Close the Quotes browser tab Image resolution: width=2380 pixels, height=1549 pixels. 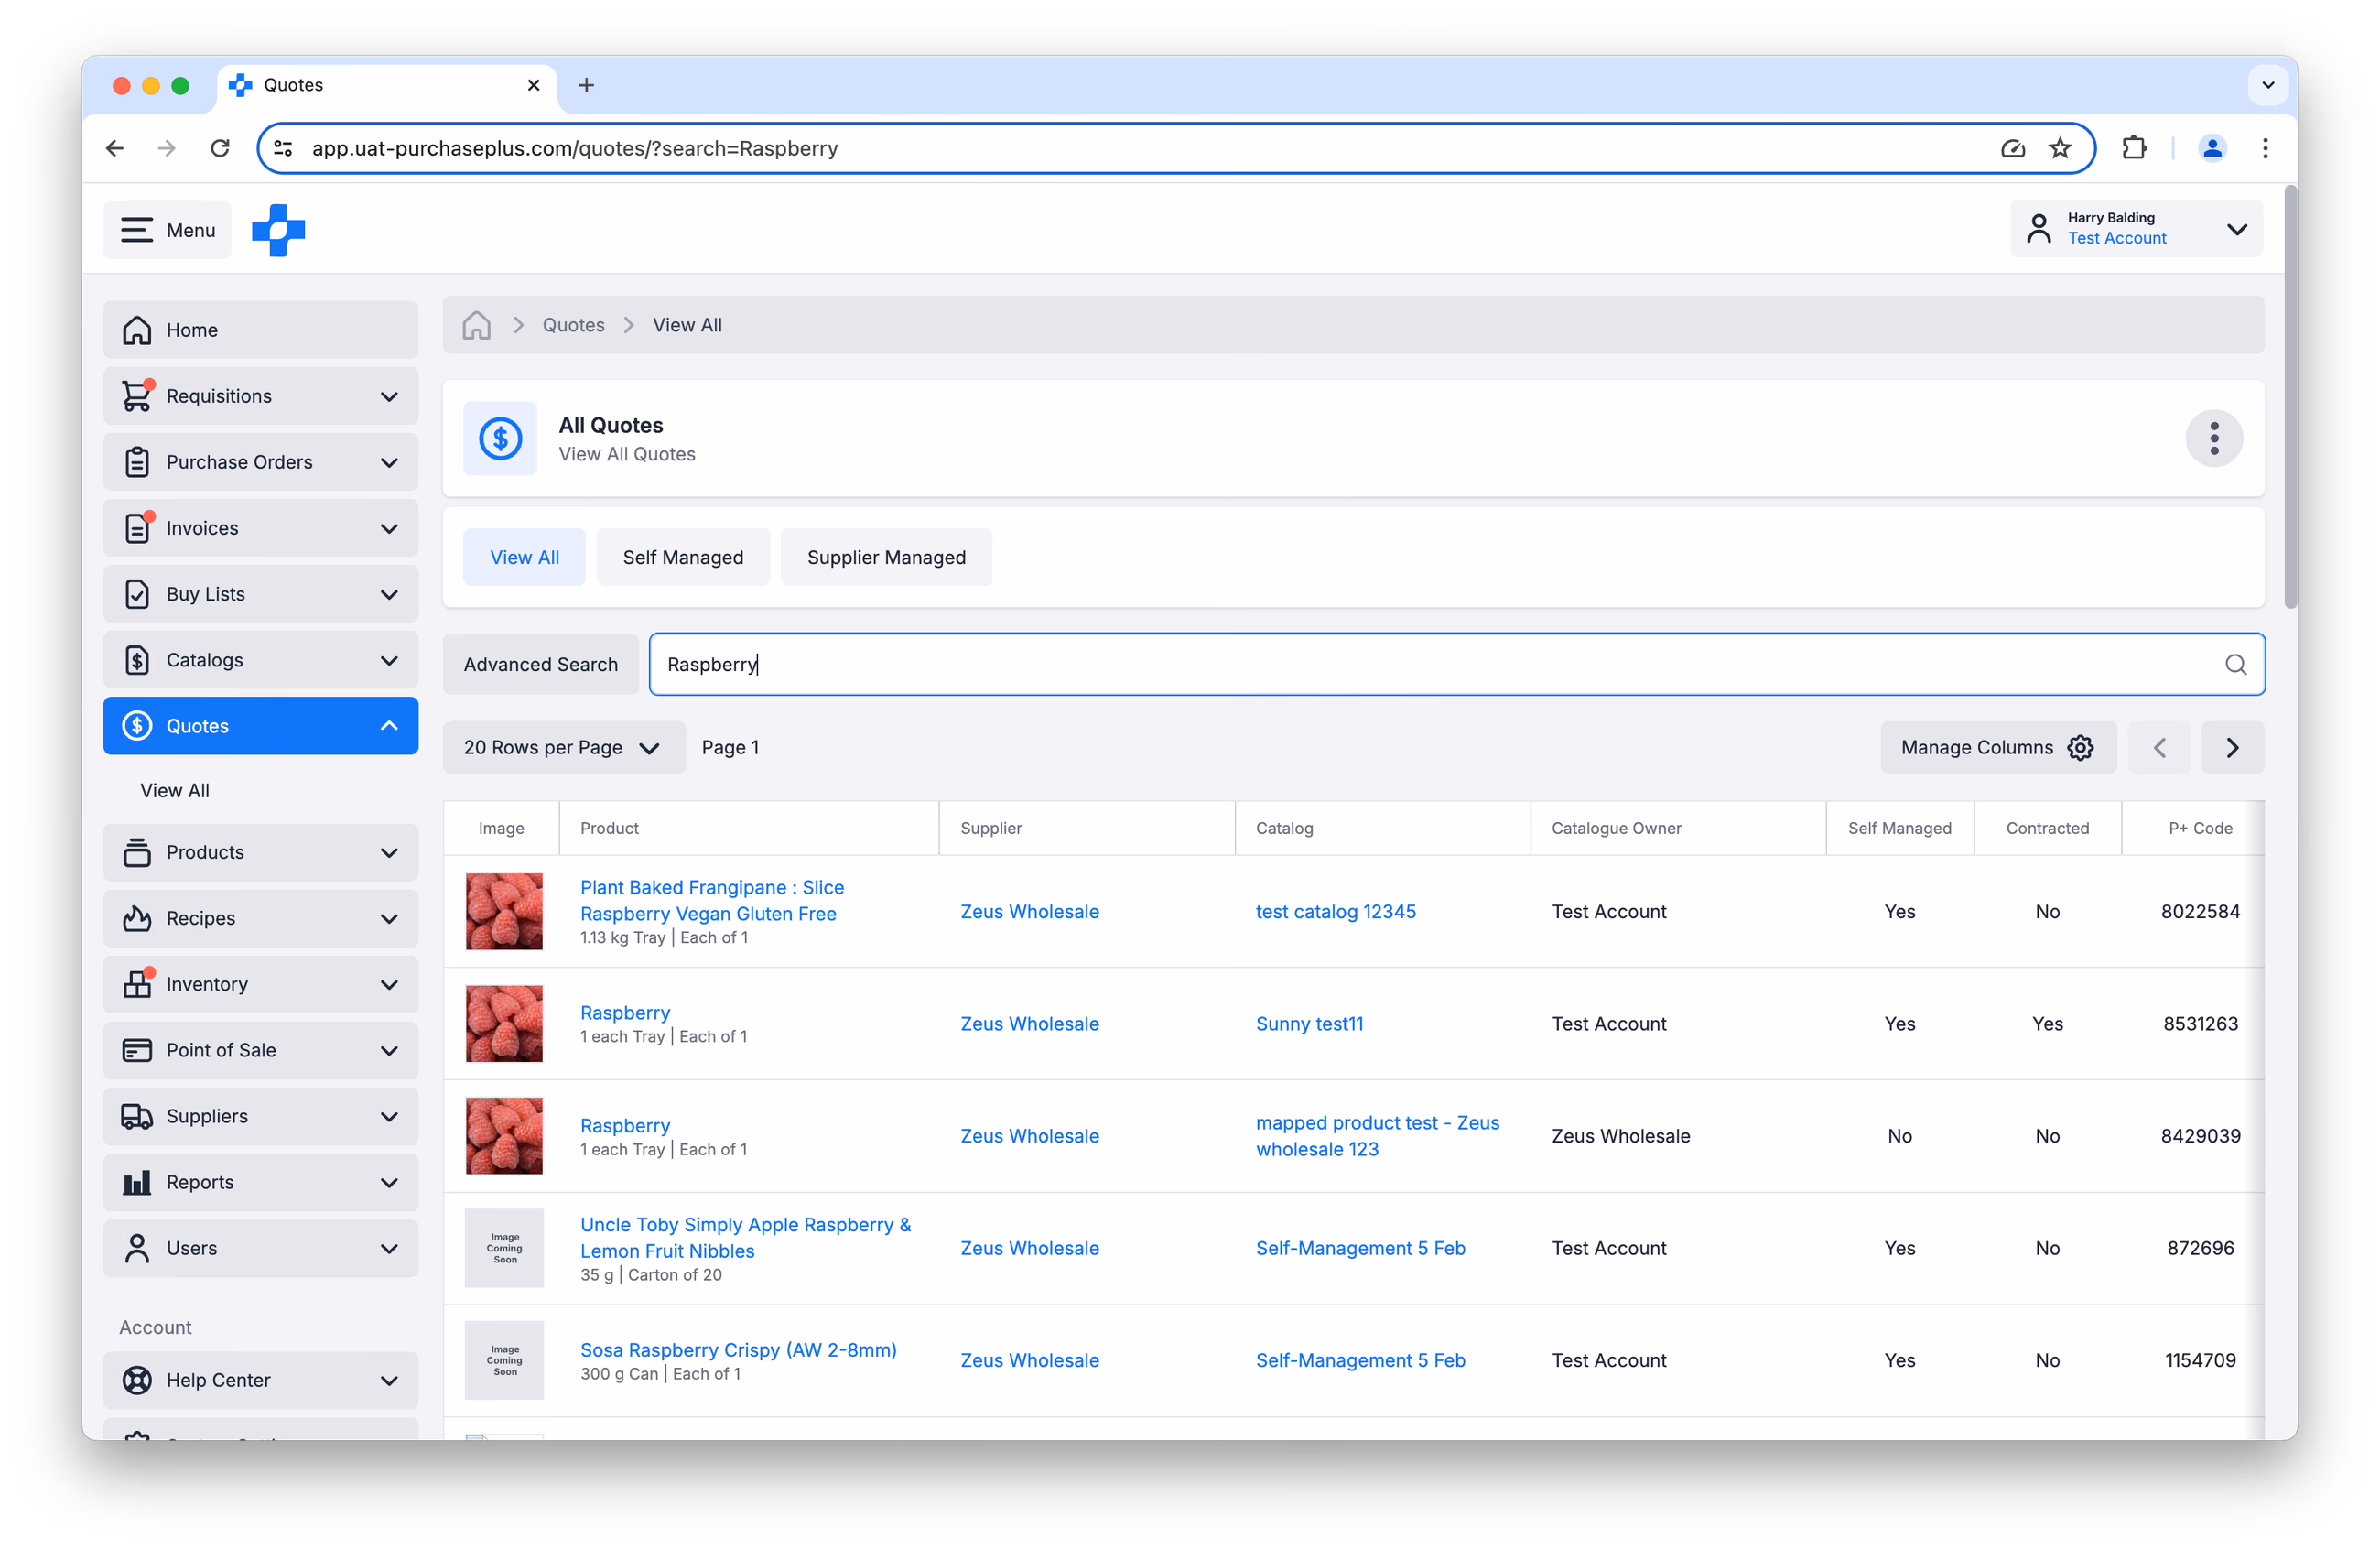pos(534,85)
